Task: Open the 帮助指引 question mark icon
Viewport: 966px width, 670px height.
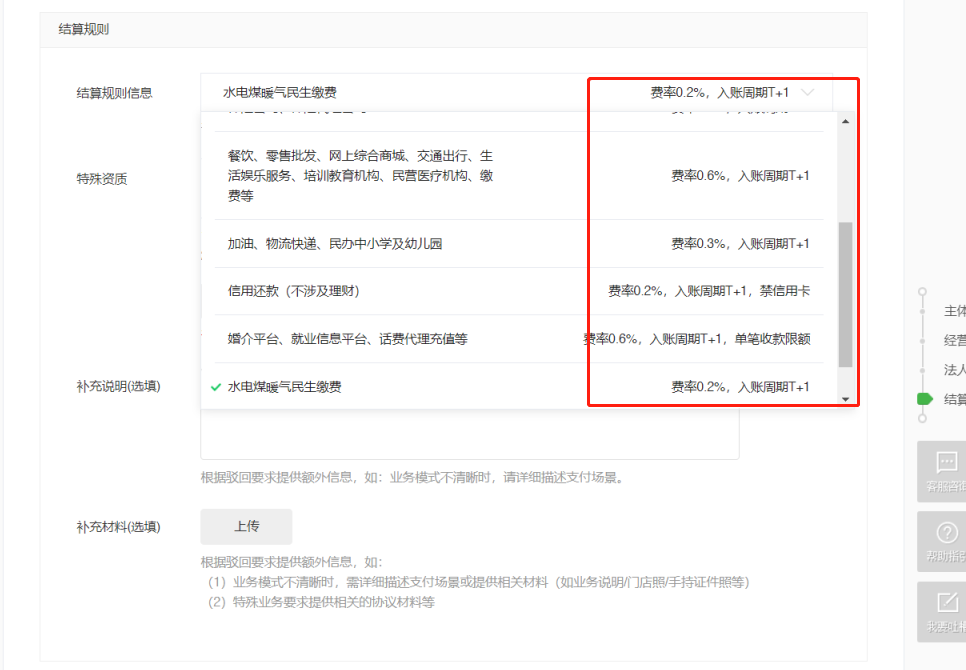Action: pos(945,532)
